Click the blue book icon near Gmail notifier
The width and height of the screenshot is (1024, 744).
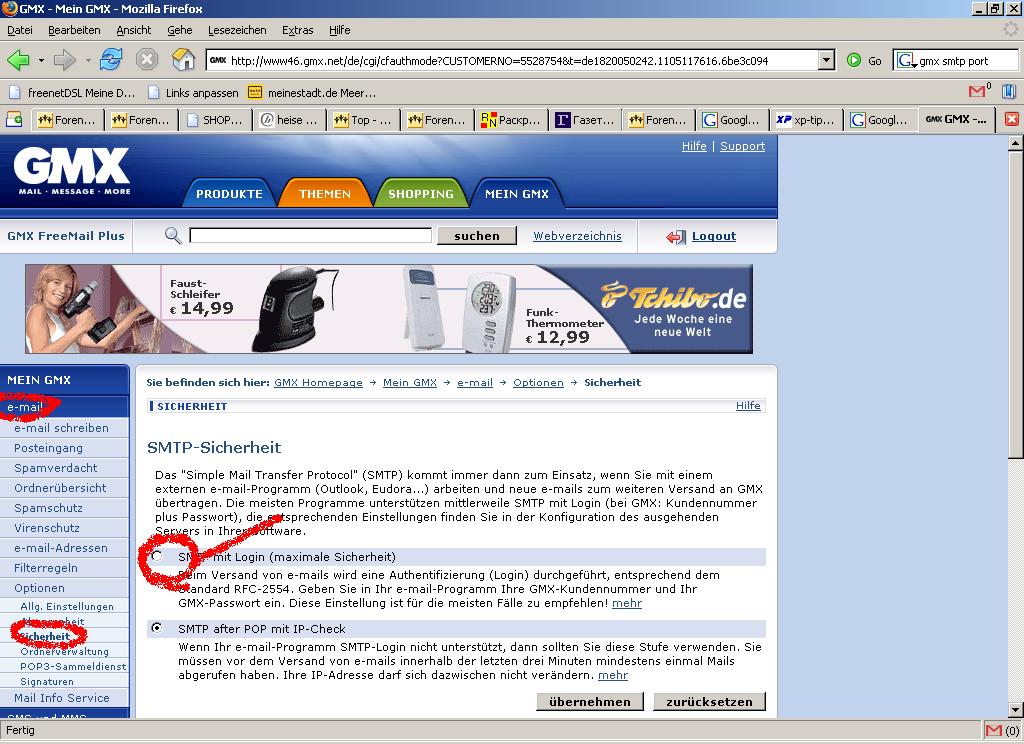1009,91
